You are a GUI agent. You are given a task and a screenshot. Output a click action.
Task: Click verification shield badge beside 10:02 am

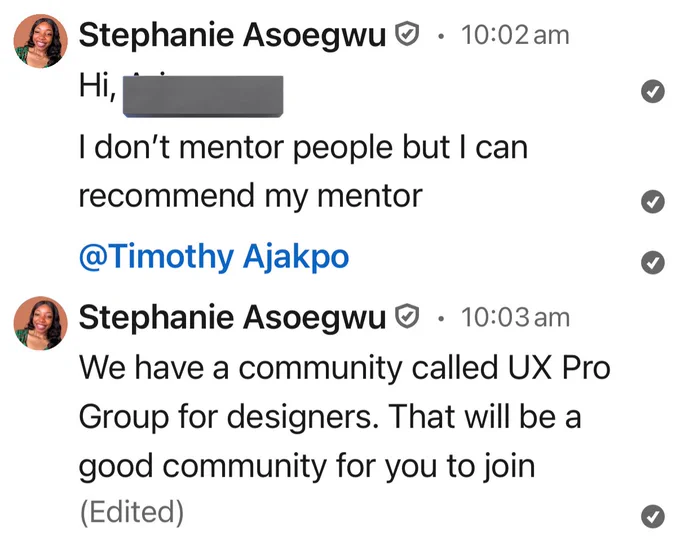pyautogui.click(x=407, y=34)
